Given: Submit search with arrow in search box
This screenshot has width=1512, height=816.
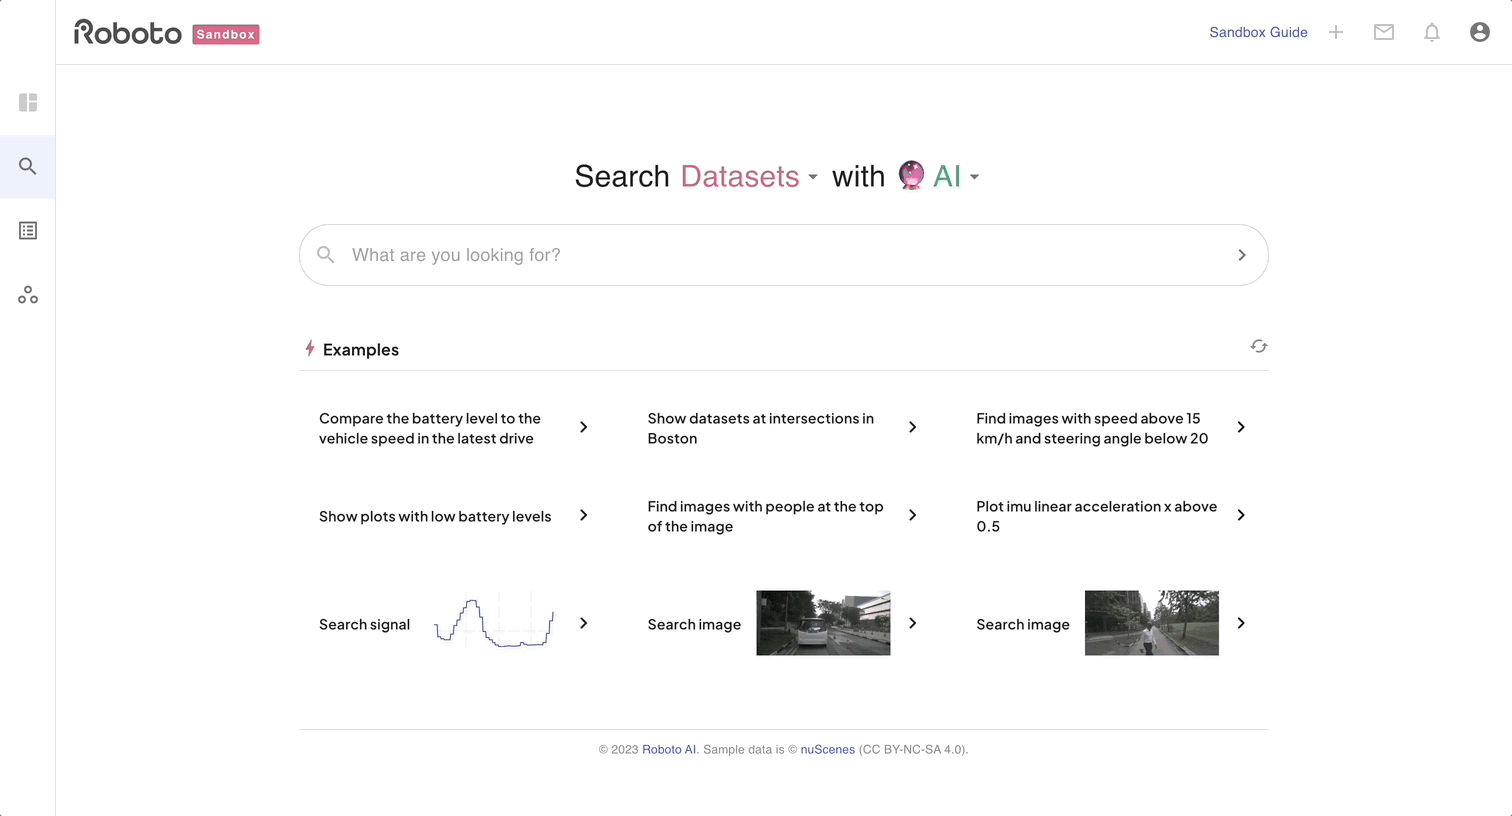Looking at the screenshot, I should coord(1242,255).
